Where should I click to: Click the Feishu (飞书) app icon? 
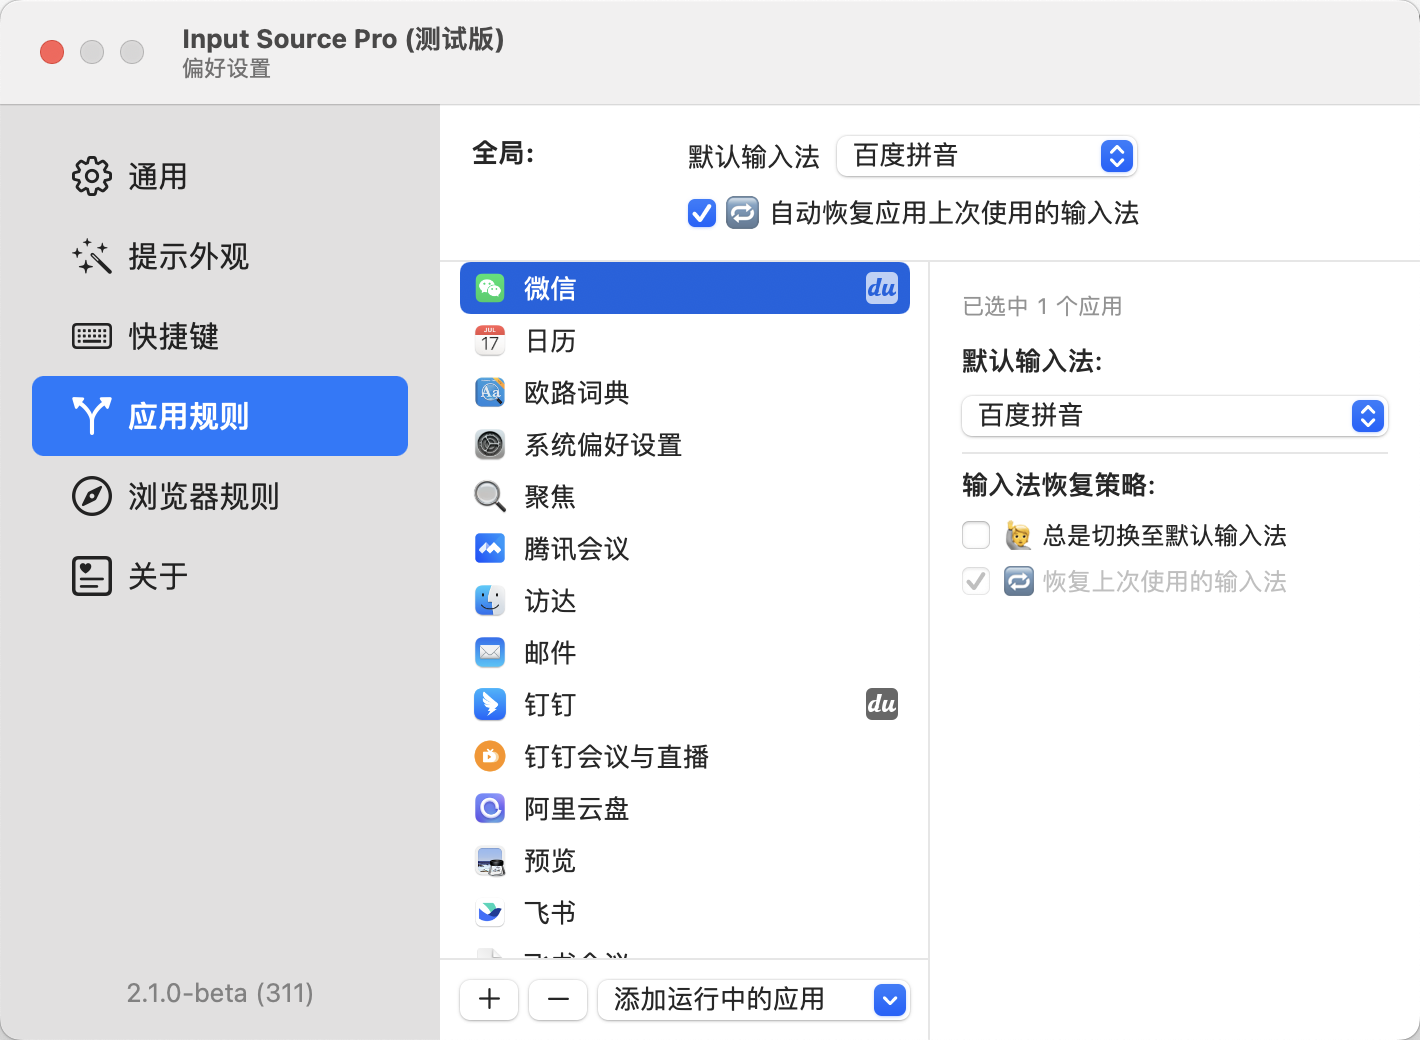coord(490,912)
